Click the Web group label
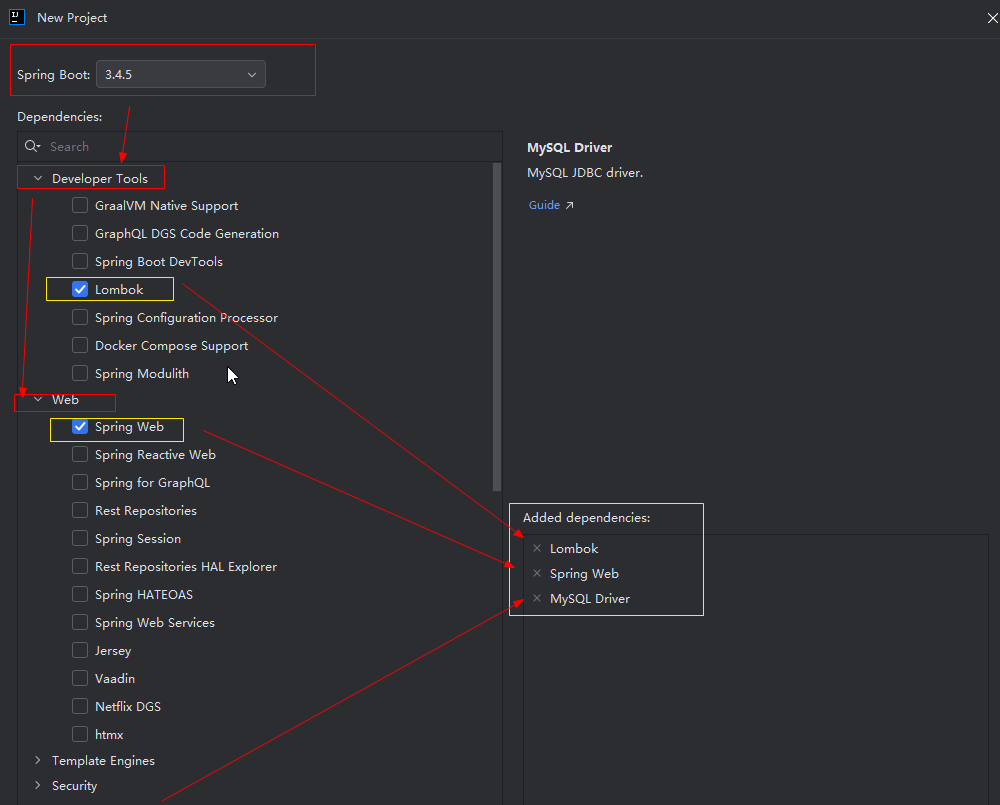Viewport: 1000px width, 805px height. (x=65, y=399)
